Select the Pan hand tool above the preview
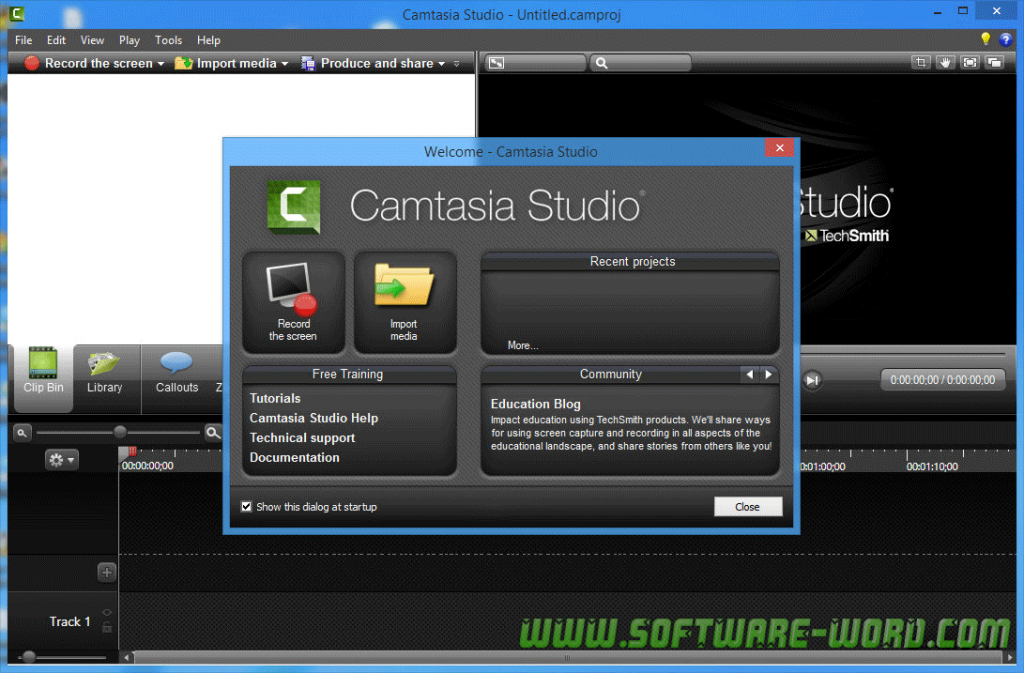Screen dimensions: 1024x673 (x=945, y=62)
